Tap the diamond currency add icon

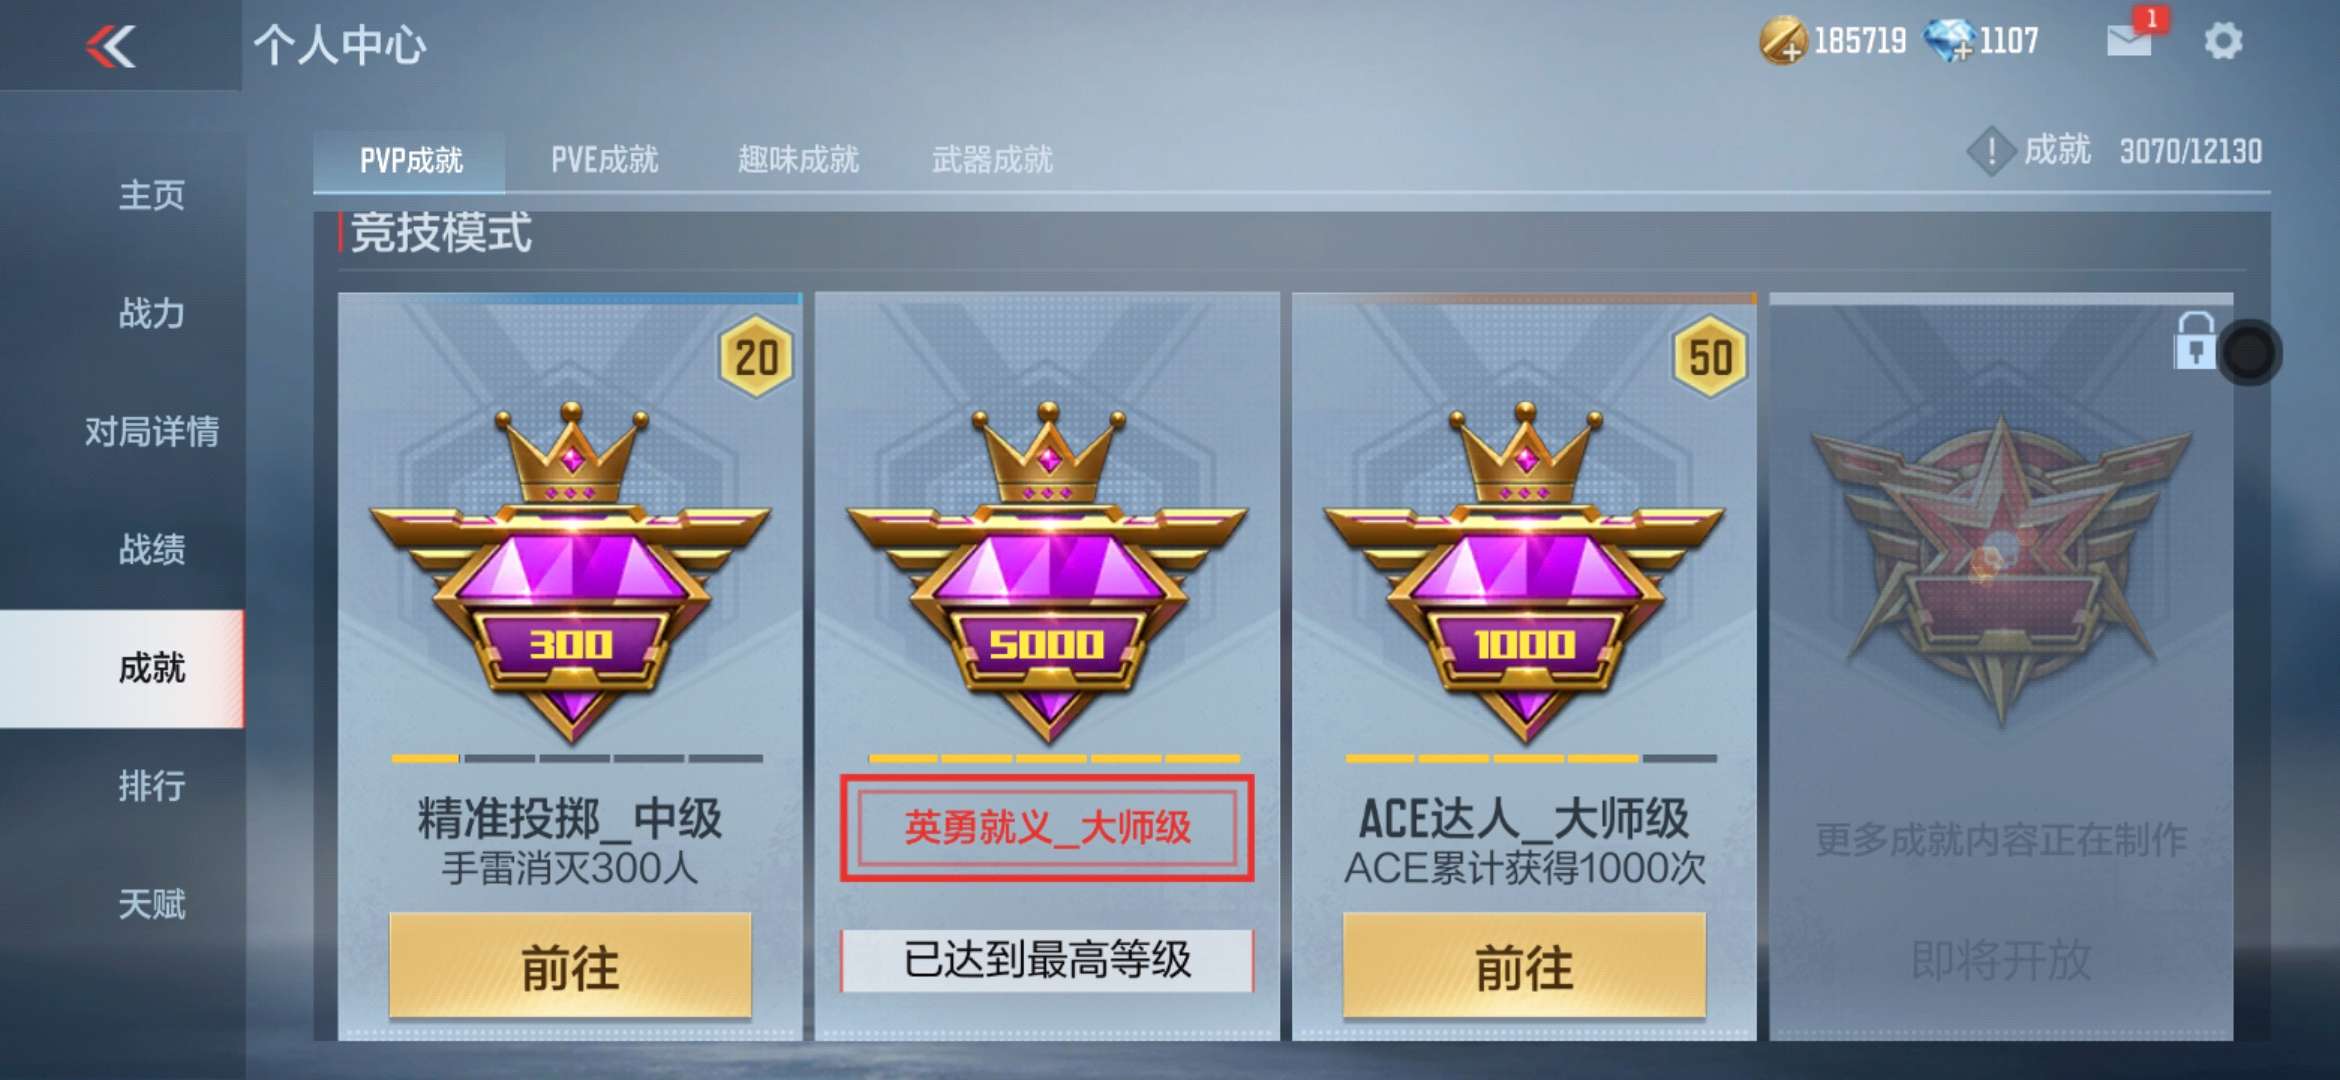coord(1949,41)
